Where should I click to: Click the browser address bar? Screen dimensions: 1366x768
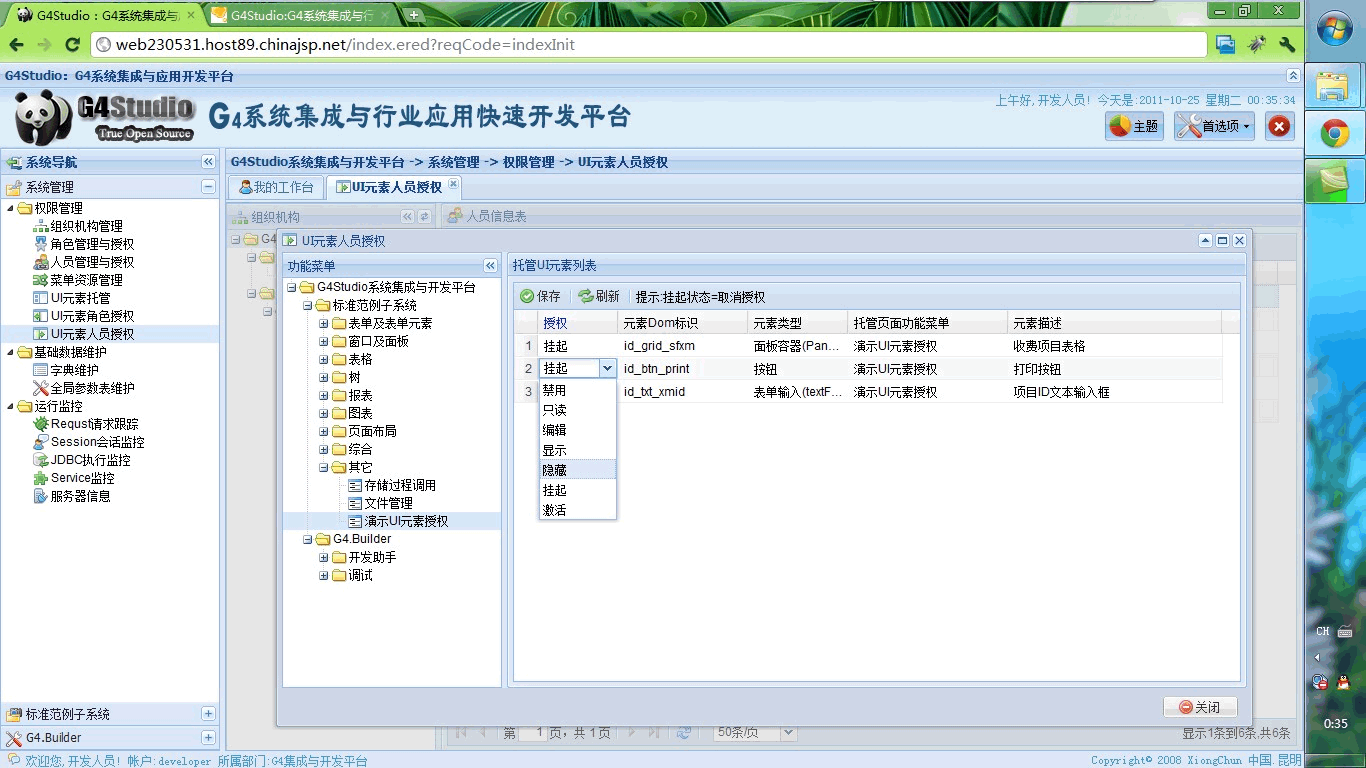pyautogui.click(x=648, y=45)
